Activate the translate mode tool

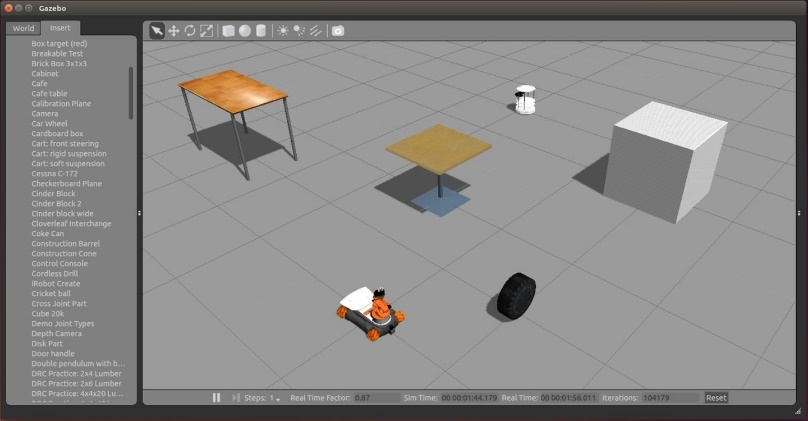pos(173,31)
